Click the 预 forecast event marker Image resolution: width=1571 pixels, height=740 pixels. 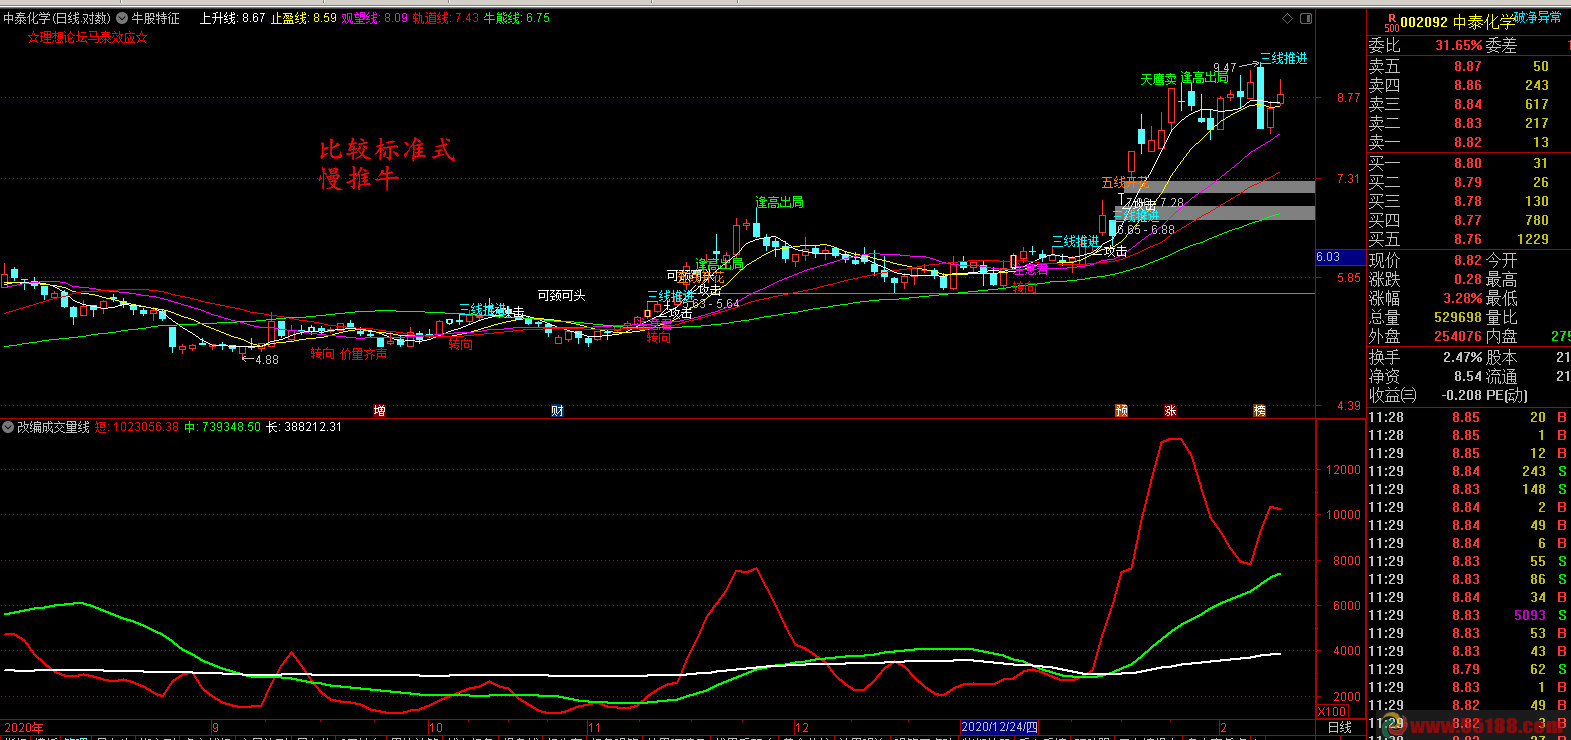pyautogui.click(x=1121, y=411)
